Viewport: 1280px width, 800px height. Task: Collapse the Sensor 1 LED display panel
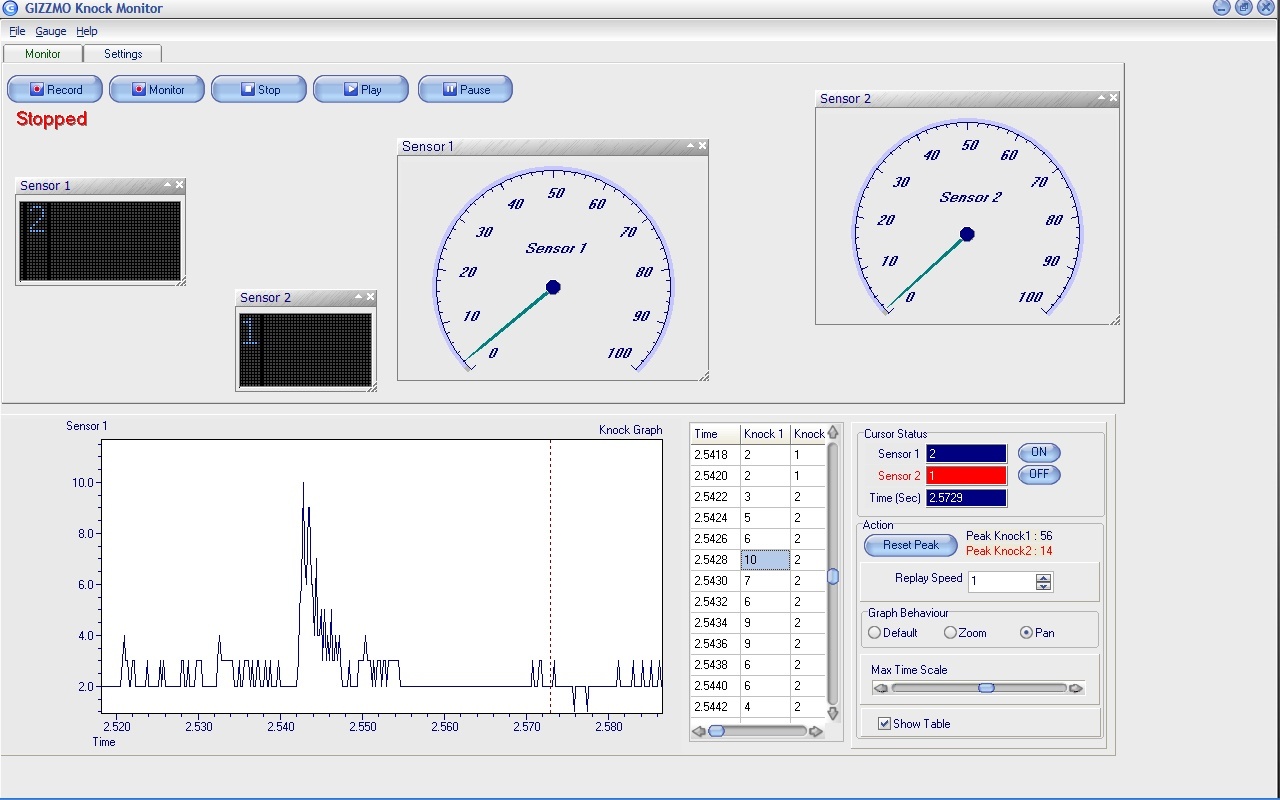tap(168, 185)
